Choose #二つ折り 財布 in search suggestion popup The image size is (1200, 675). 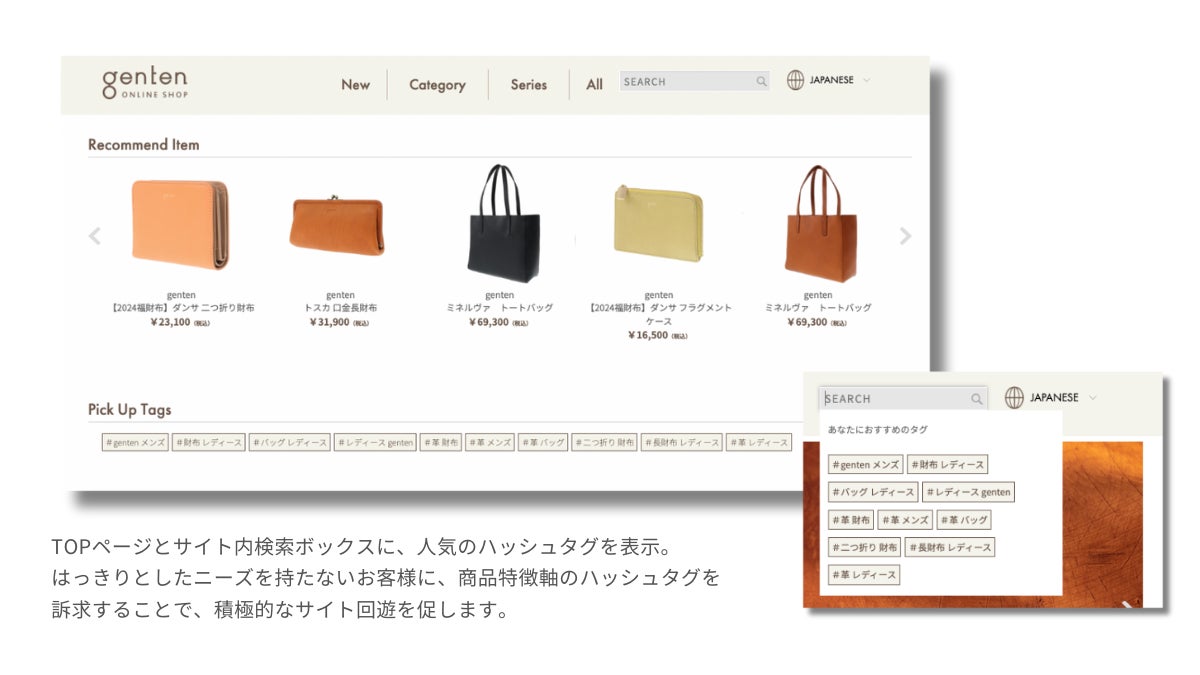[x=864, y=547]
